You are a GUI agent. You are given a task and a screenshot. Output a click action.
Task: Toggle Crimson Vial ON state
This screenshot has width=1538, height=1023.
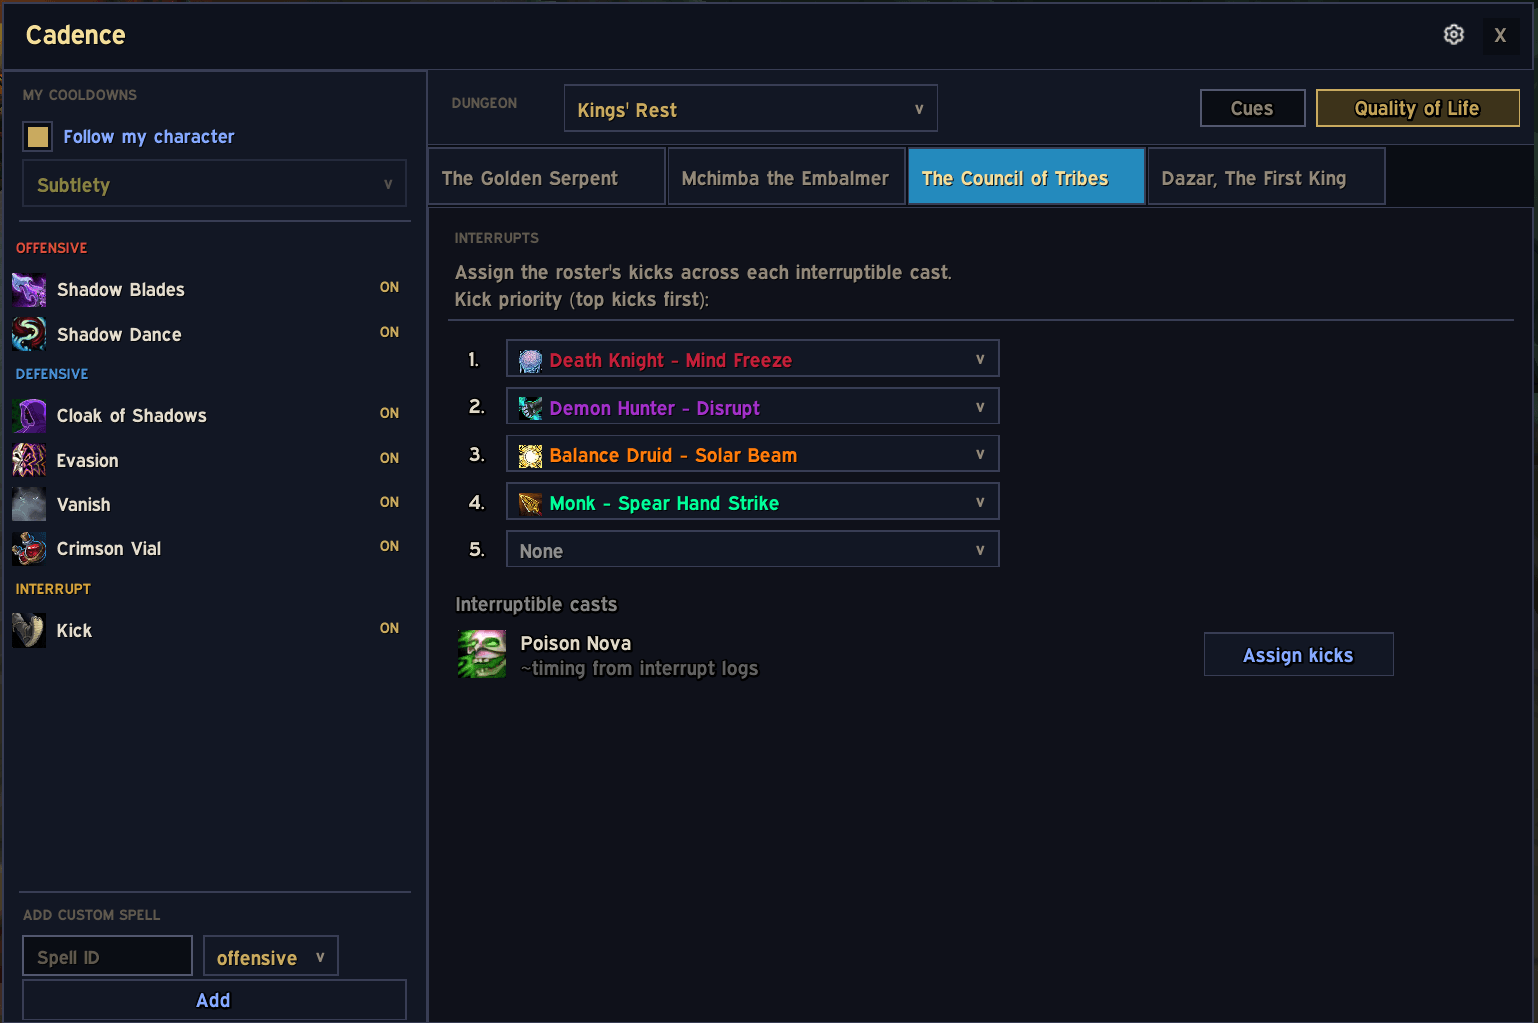click(389, 546)
